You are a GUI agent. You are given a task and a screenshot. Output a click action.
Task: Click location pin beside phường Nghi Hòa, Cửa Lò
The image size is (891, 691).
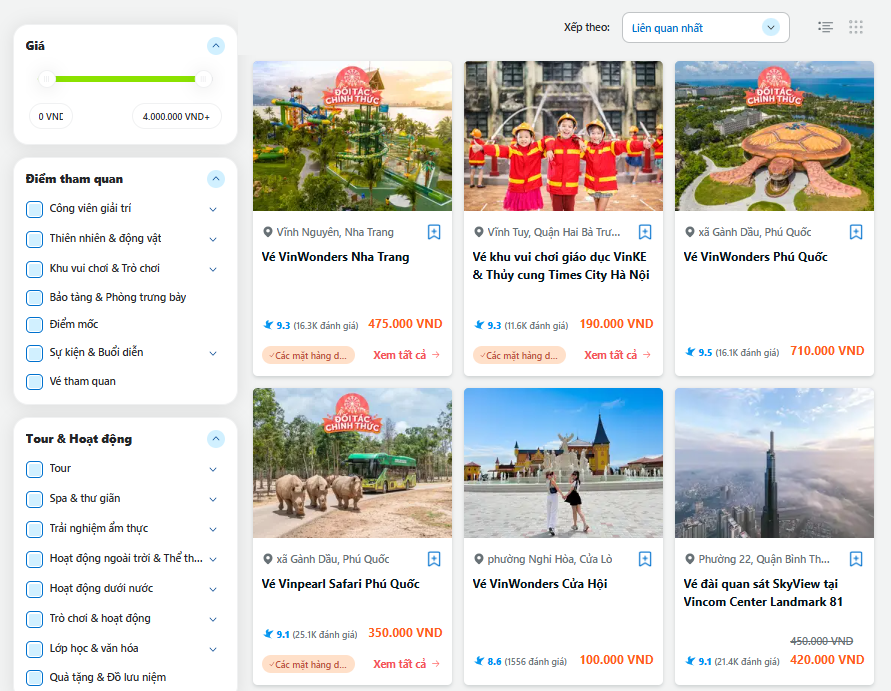tap(478, 559)
